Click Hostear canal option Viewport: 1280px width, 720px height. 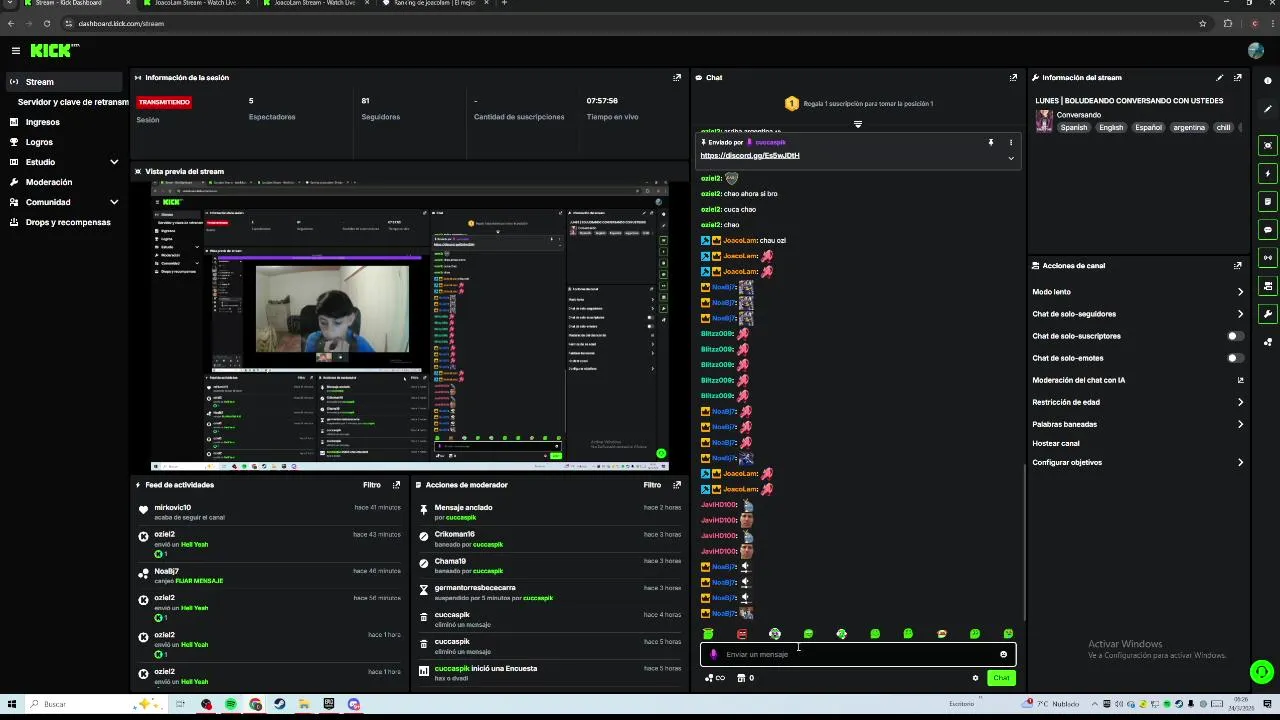(x=1056, y=443)
